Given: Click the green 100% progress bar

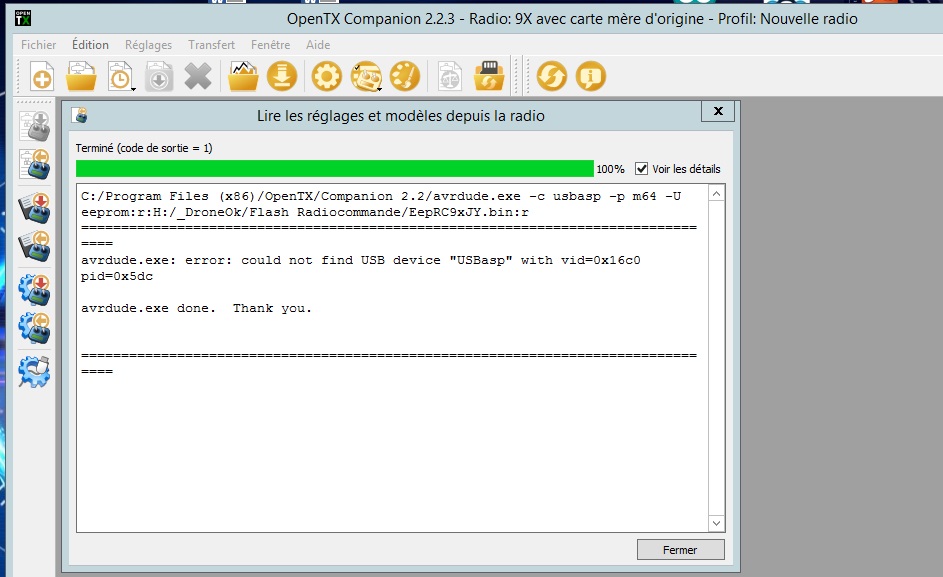Looking at the screenshot, I should click(334, 168).
